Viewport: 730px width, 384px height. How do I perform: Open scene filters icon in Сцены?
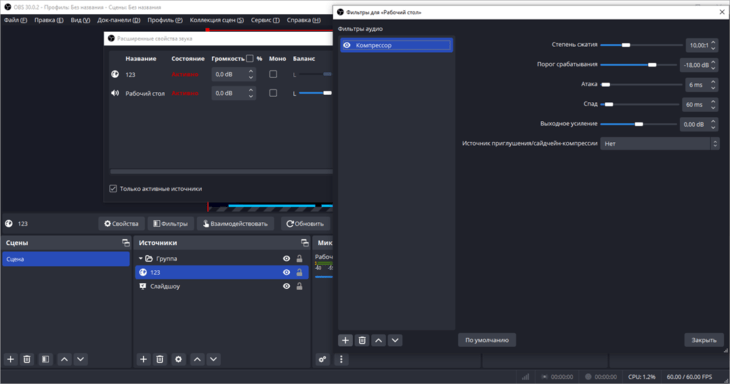[x=45, y=359]
